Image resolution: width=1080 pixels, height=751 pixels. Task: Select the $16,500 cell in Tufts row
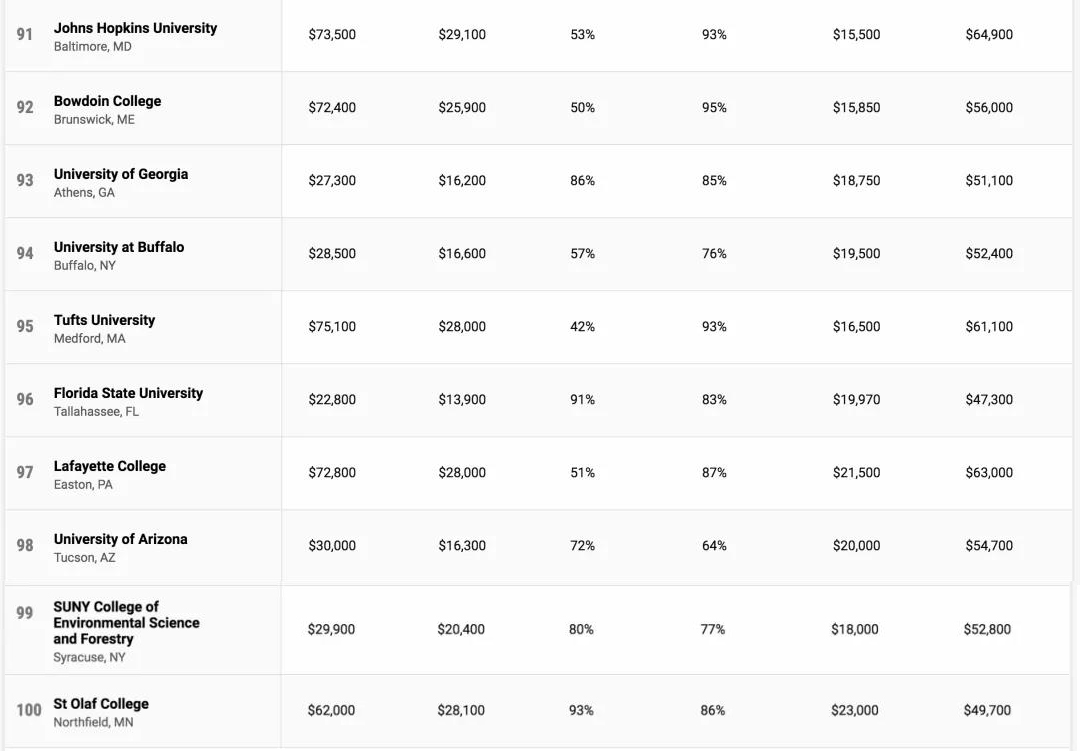(x=857, y=327)
